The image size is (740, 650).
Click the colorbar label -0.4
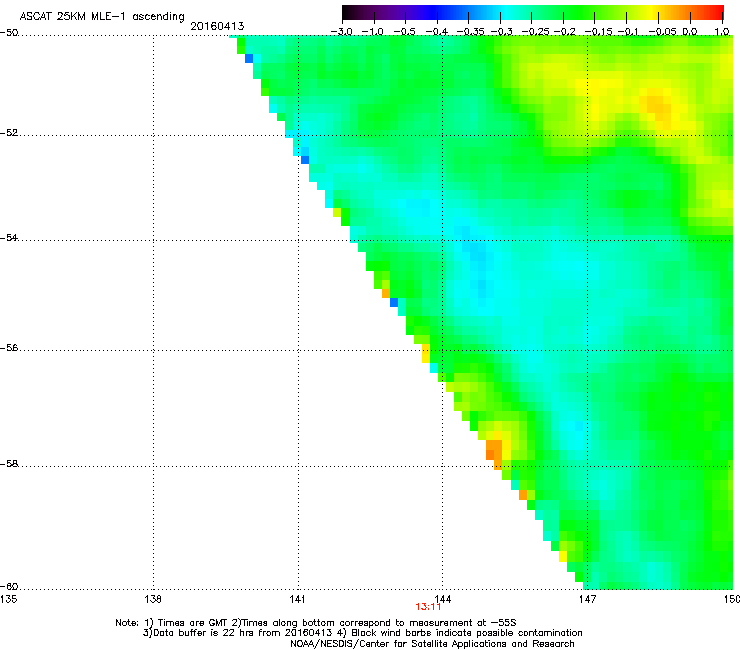click(436, 32)
